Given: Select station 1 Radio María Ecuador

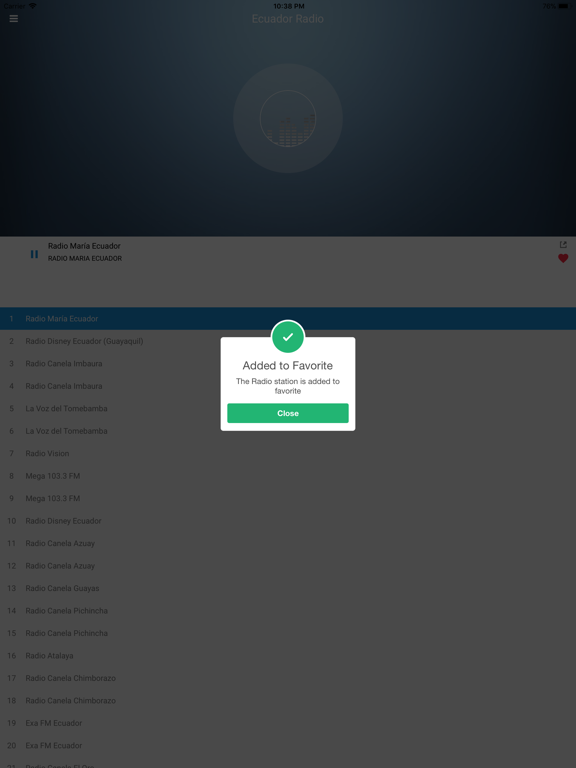Looking at the screenshot, I should (288, 318).
